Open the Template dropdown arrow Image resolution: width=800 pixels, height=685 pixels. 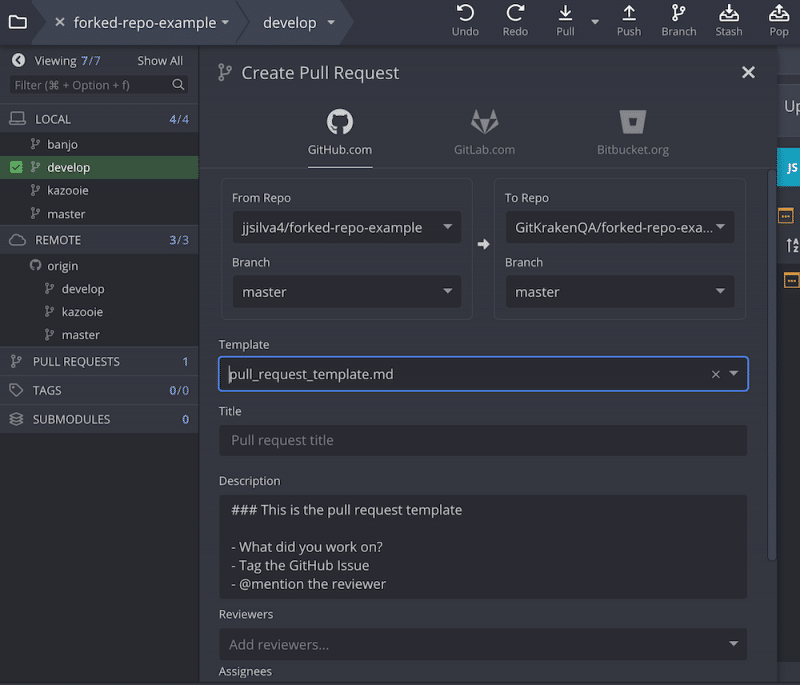(x=734, y=374)
